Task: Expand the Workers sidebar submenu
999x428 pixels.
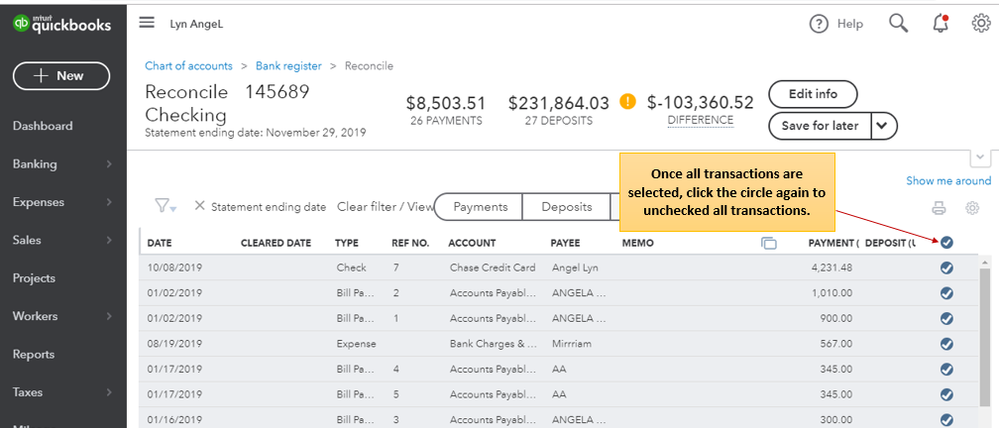Action: coord(109,316)
